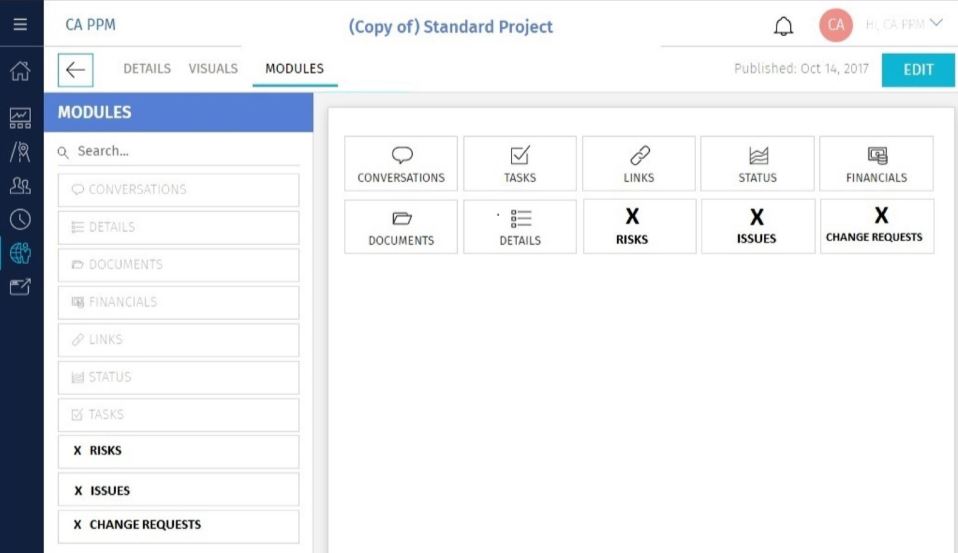The image size is (958, 553).
Task: Go back using the arrow button
Action: click(75, 70)
